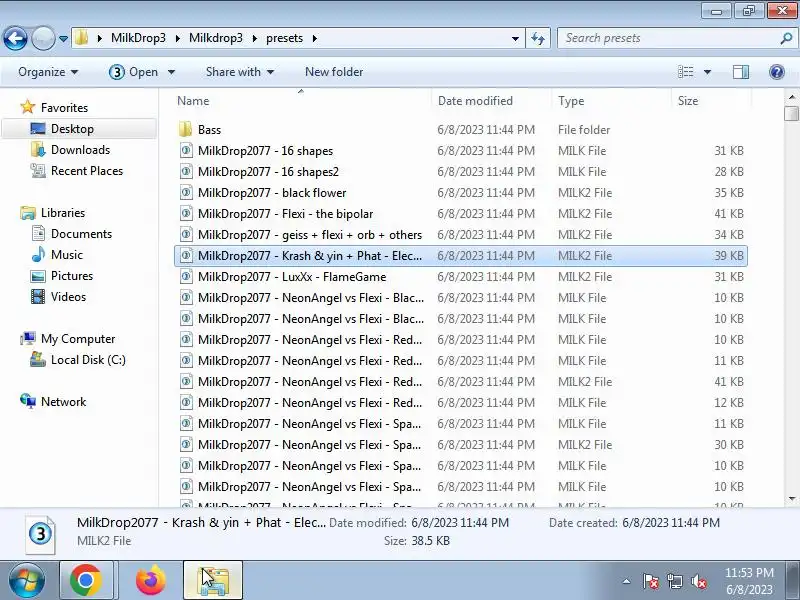Open Action Center flag icon
Viewport: 800px width, 600px height.
click(651, 581)
